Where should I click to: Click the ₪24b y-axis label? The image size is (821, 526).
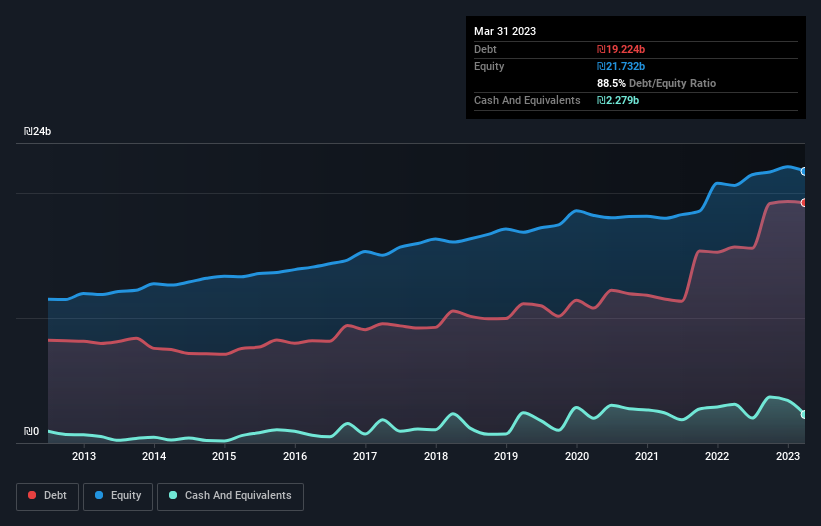(x=37, y=131)
